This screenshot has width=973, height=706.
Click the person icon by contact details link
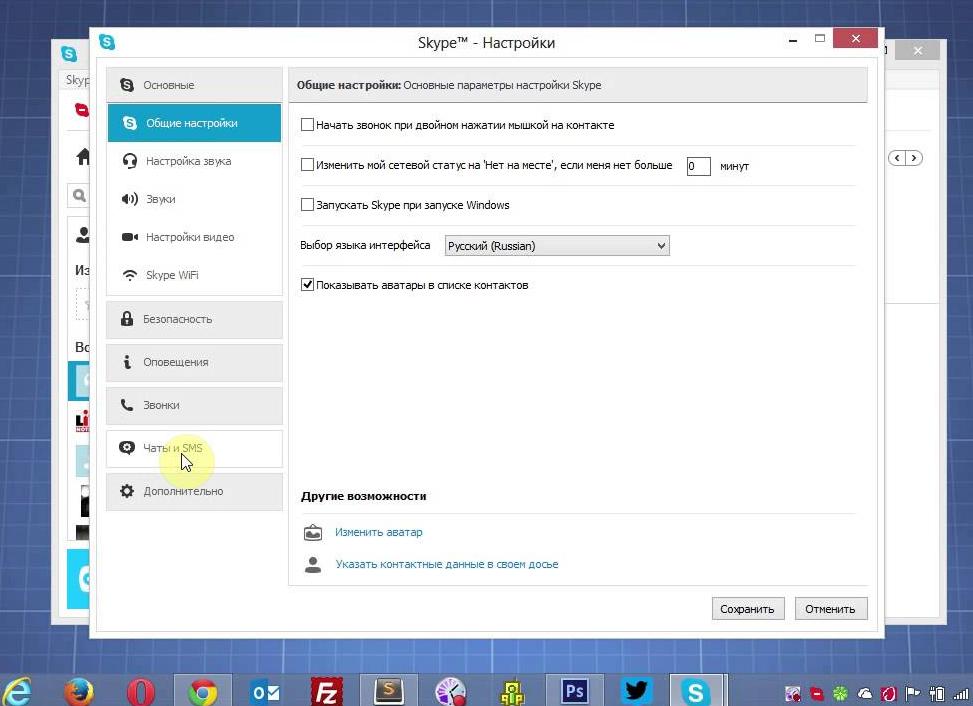pyautogui.click(x=313, y=565)
